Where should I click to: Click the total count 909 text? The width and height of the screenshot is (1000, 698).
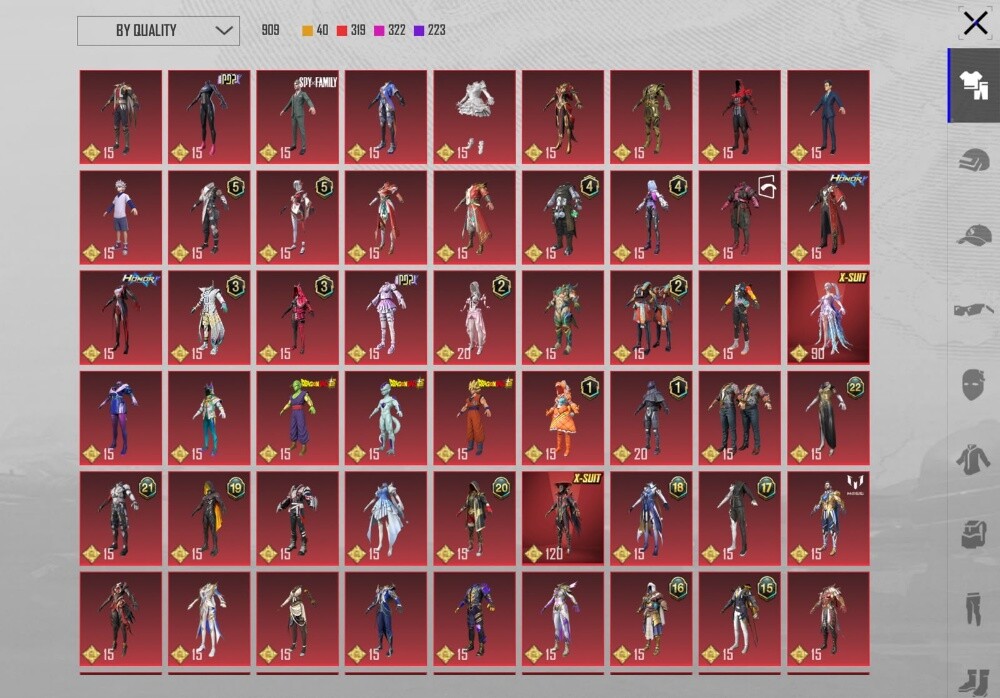[270, 30]
